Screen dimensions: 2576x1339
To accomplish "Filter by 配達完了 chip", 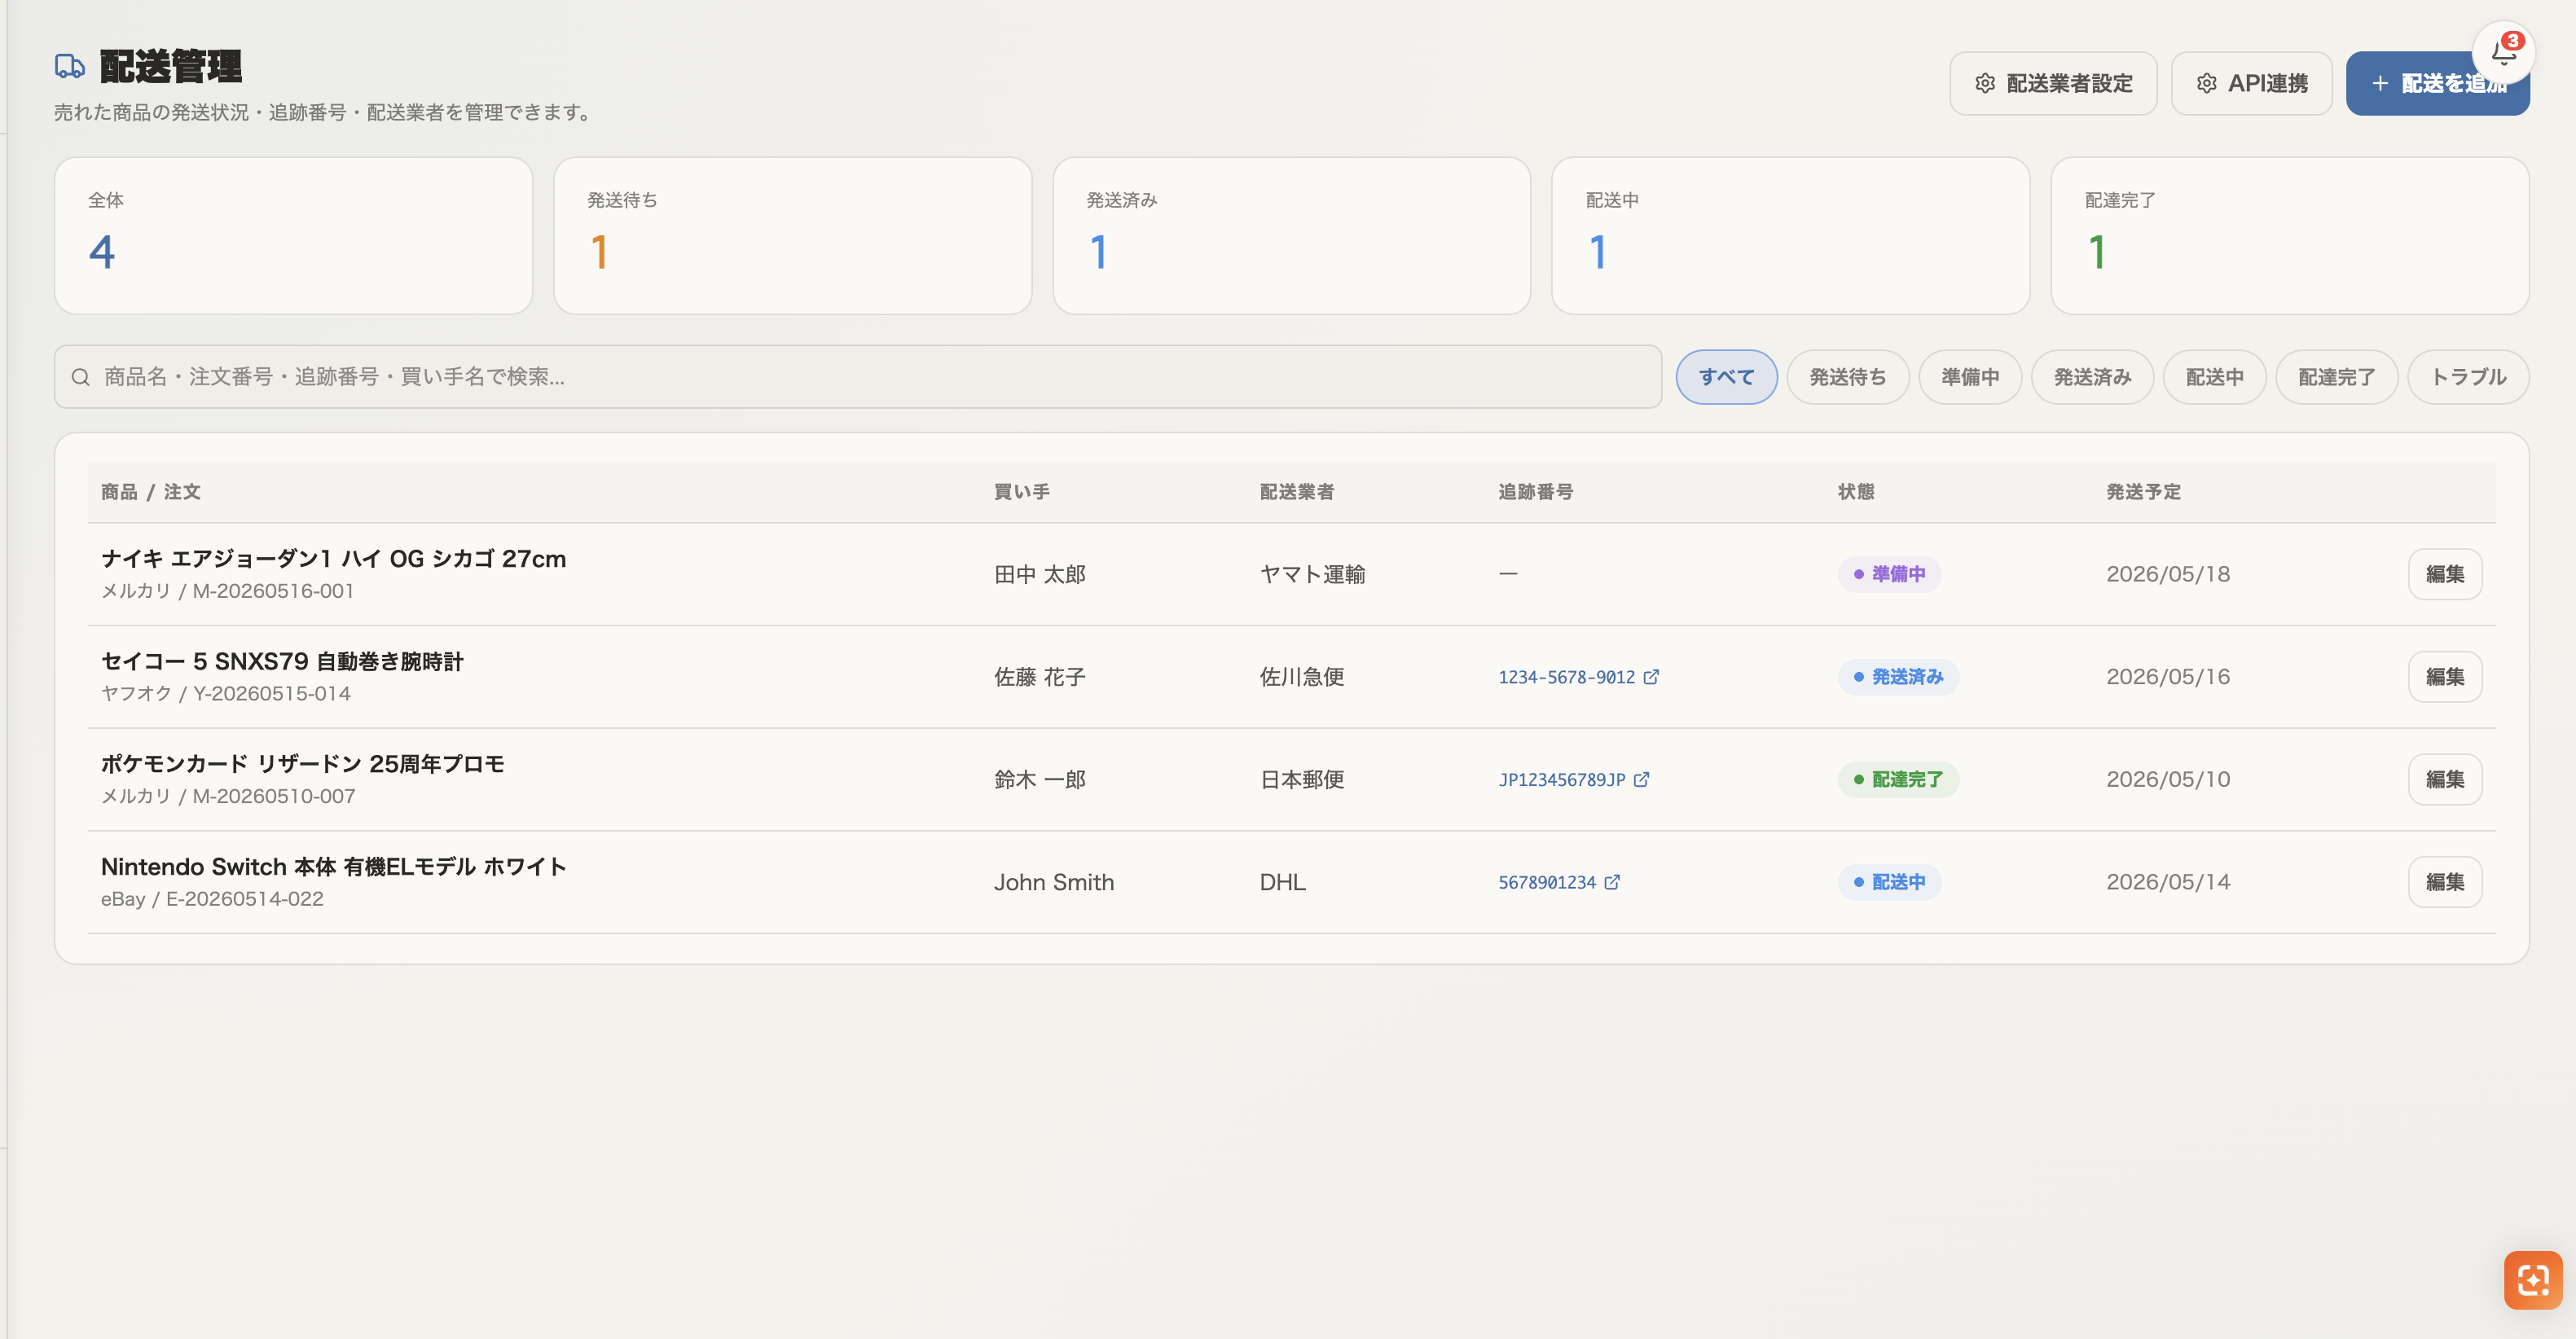I will pyautogui.click(x=2336, y=377).
